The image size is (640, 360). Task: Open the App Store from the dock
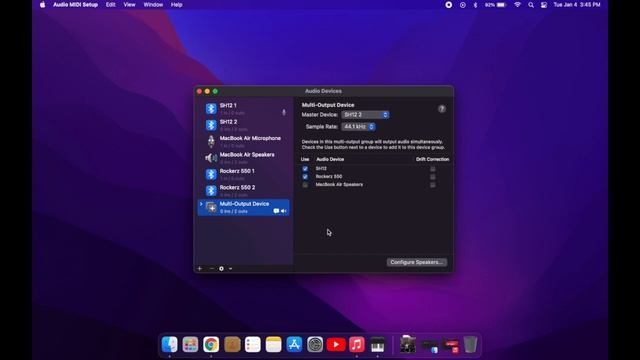pos(294,344)
